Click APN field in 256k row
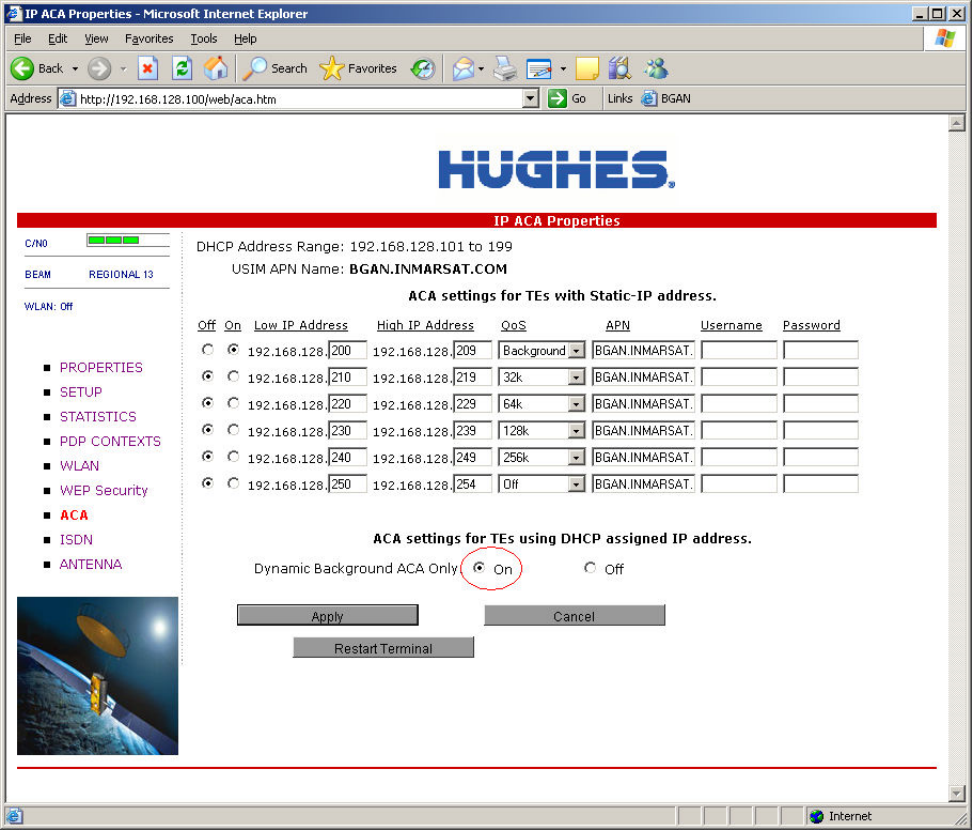Screen dimensions: 972x830 (643, 457)
